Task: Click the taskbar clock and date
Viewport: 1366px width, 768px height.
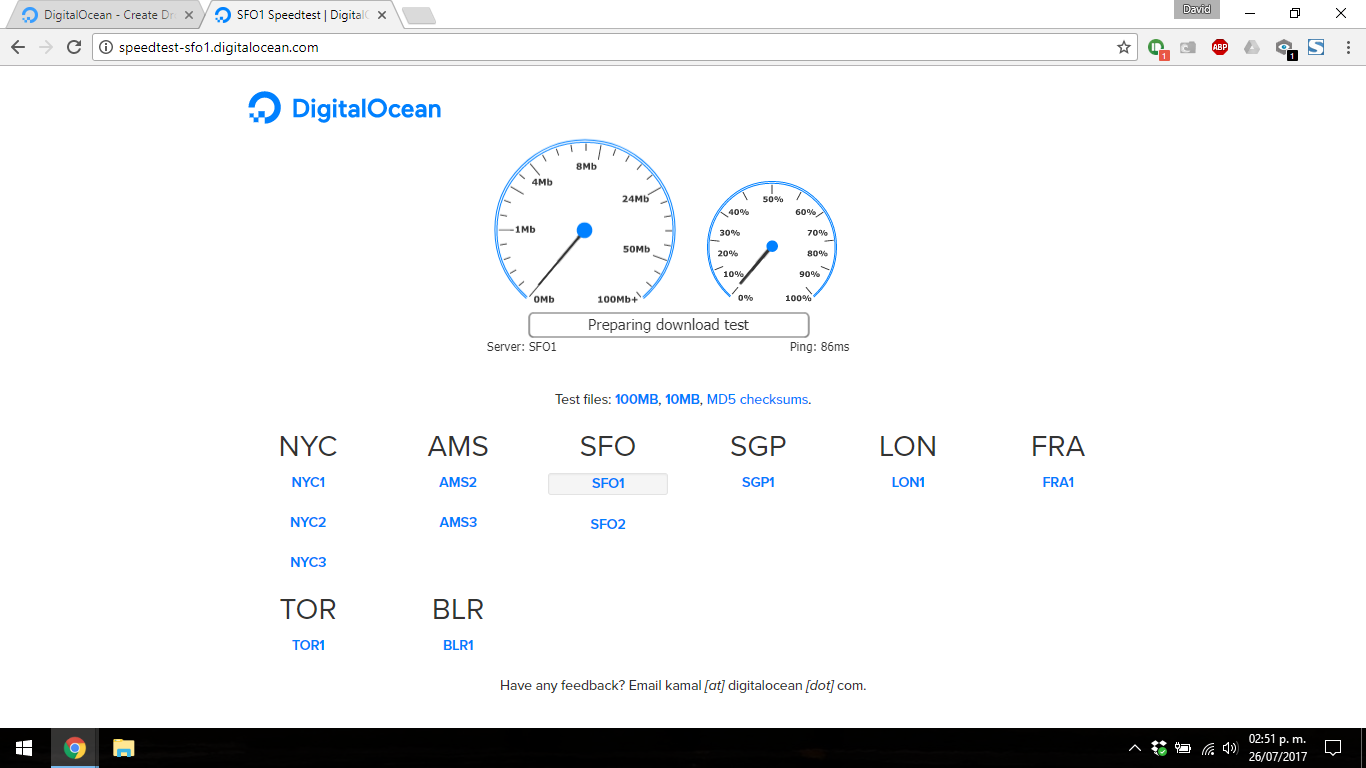Action: pyautogui.click(x=1277, y=748)
